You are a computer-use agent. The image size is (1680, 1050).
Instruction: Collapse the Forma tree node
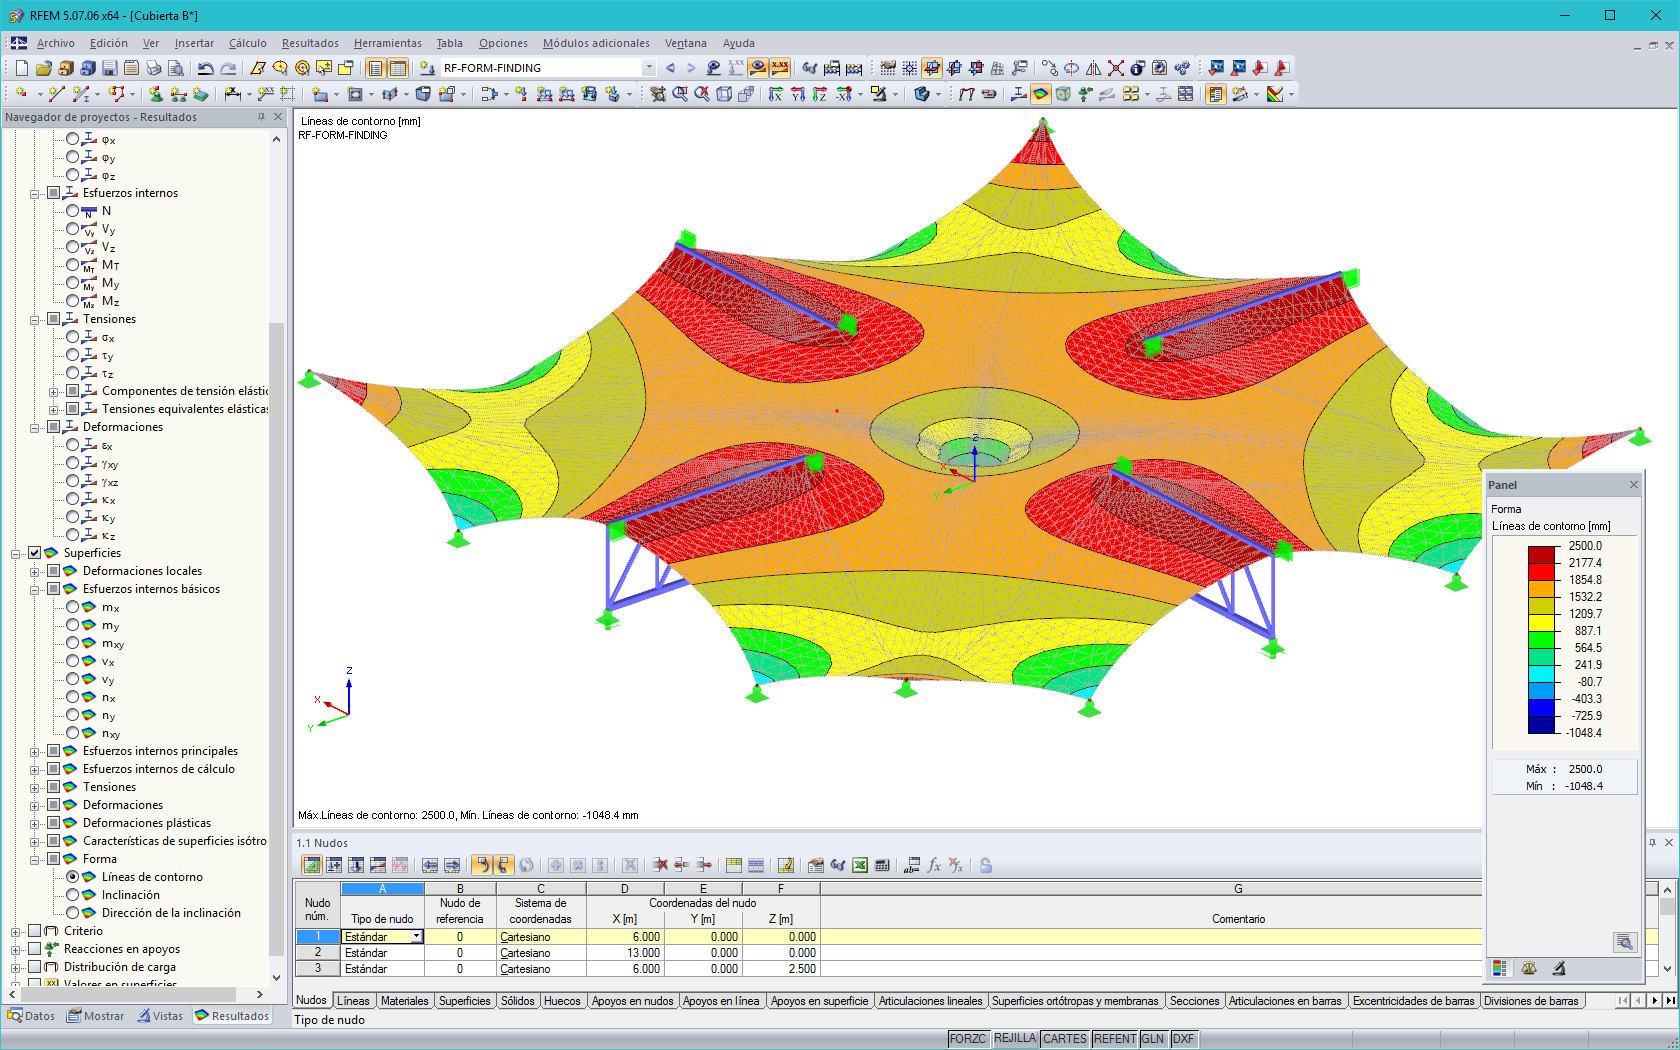pyautogui.click(x=35, y=860)
